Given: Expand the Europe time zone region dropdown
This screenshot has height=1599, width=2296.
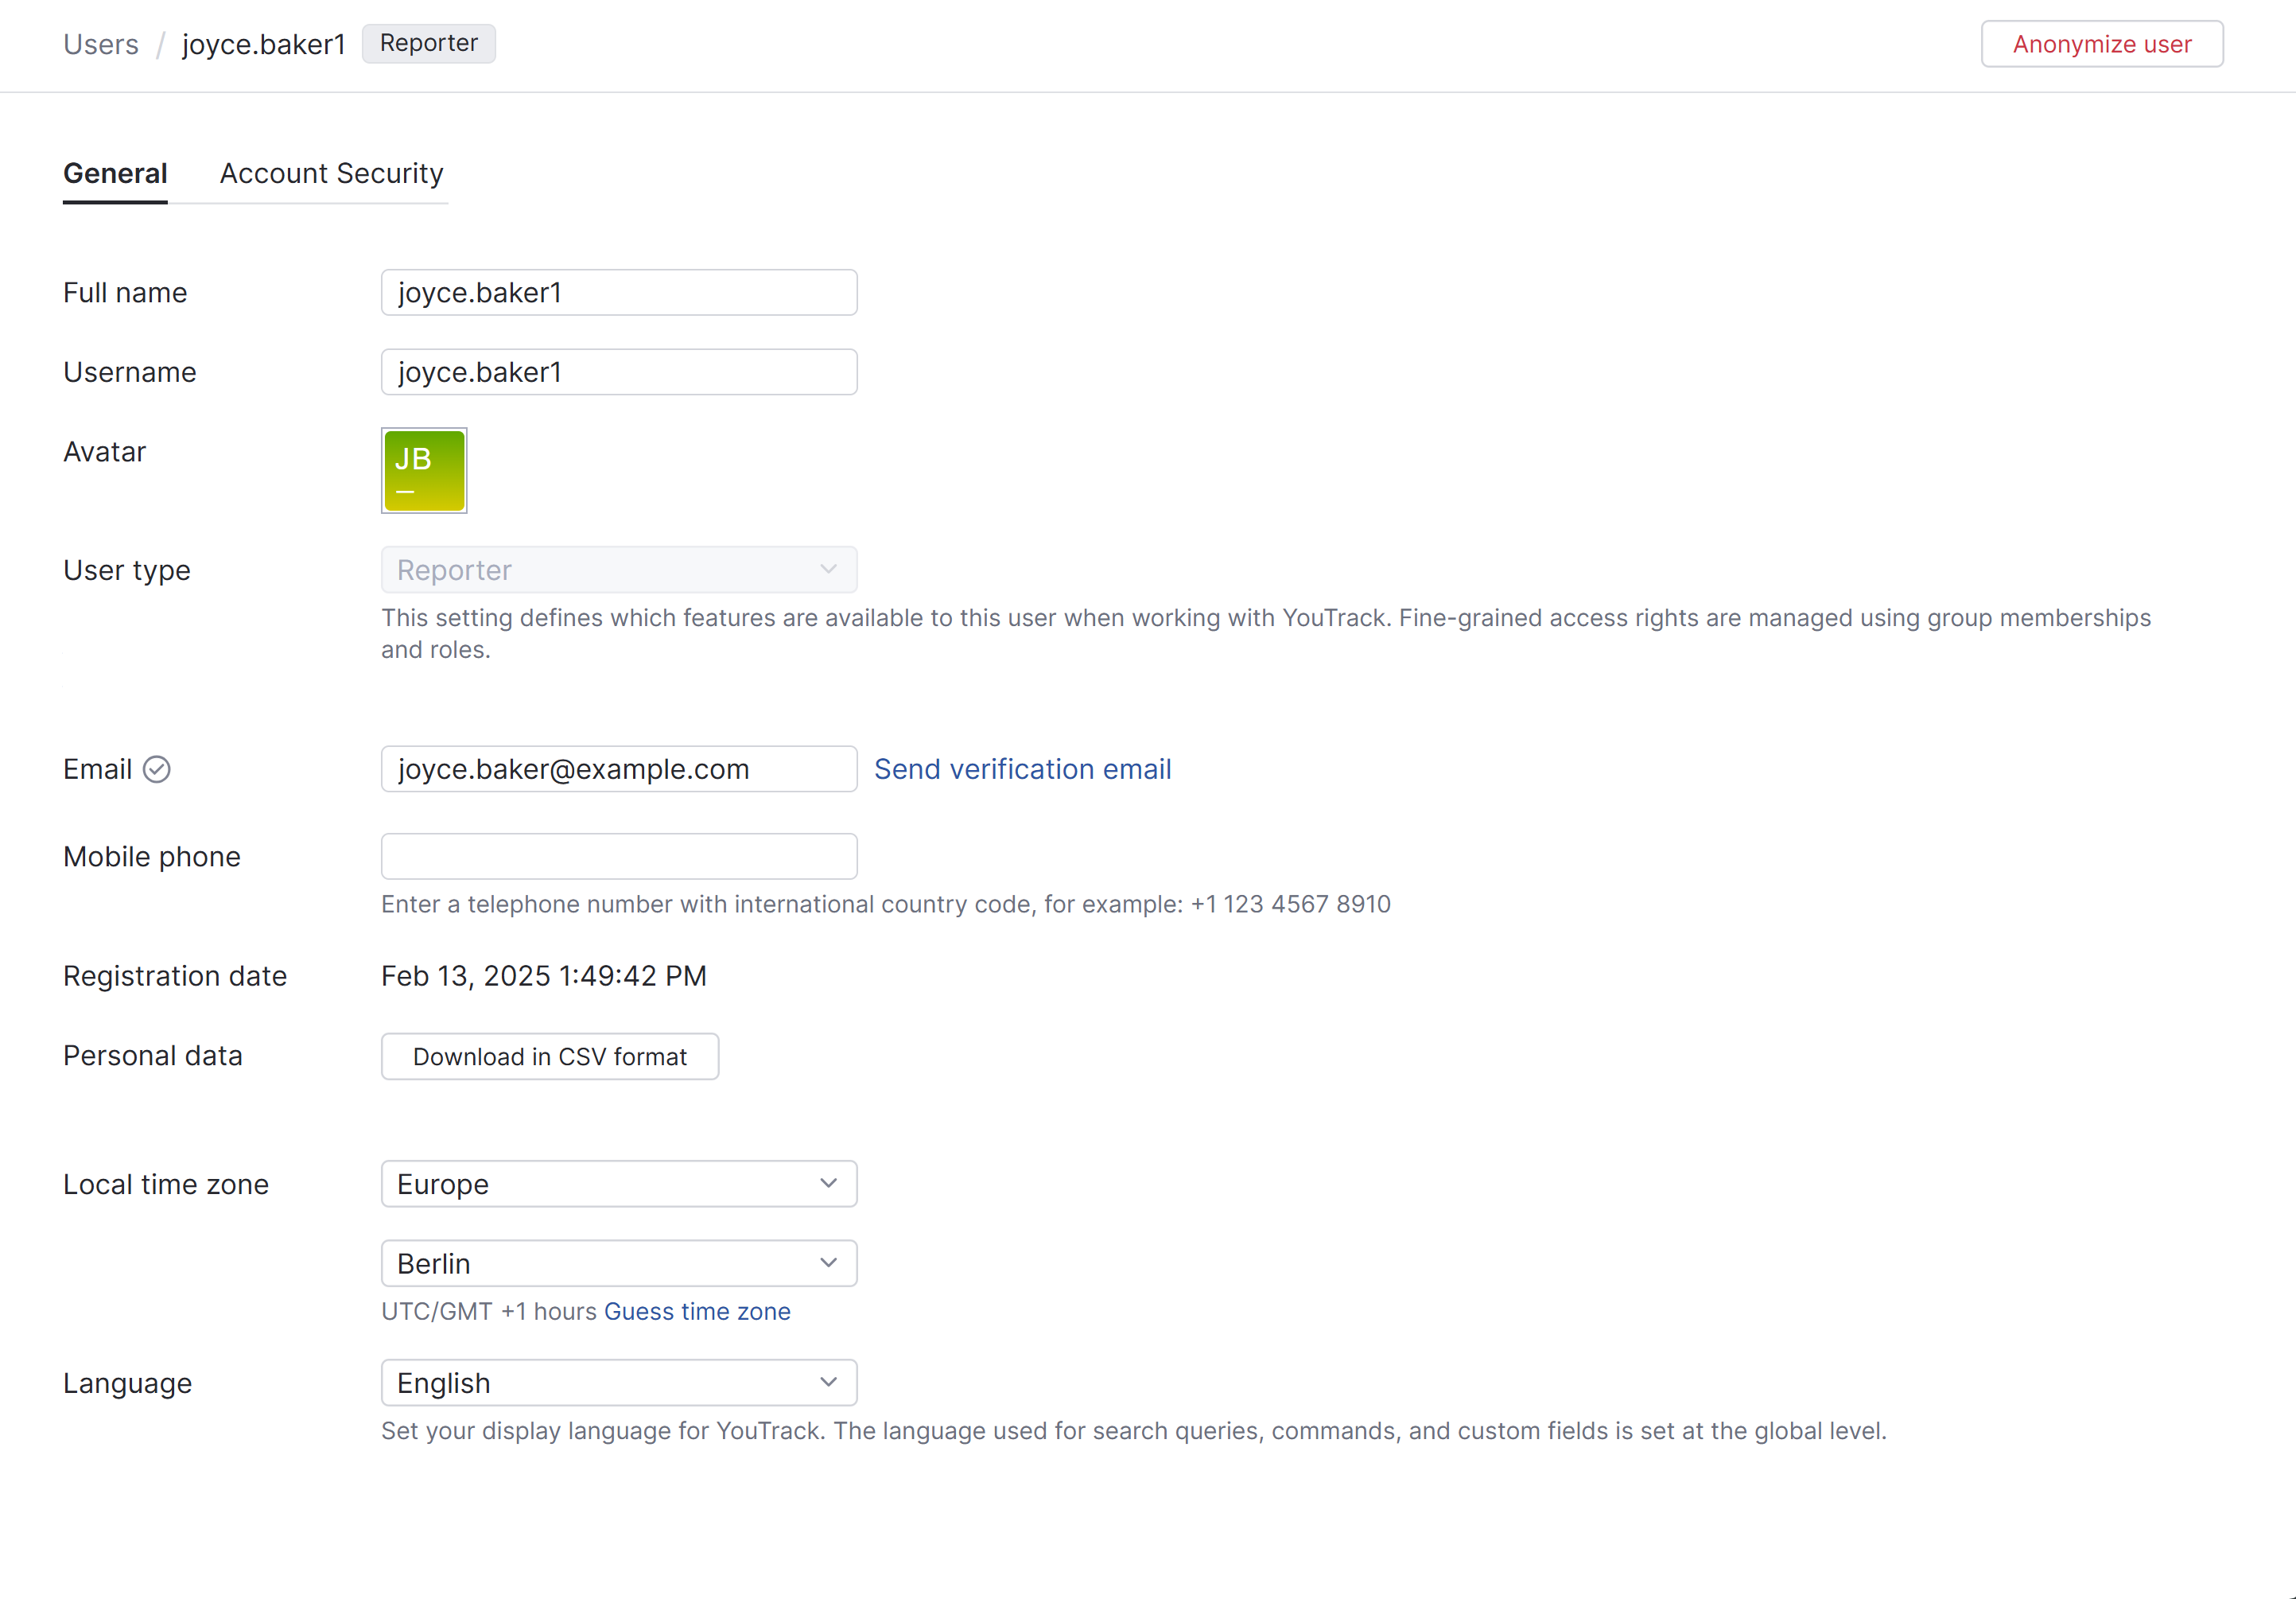Looking at the screenshot, I should pos(618,1184).
